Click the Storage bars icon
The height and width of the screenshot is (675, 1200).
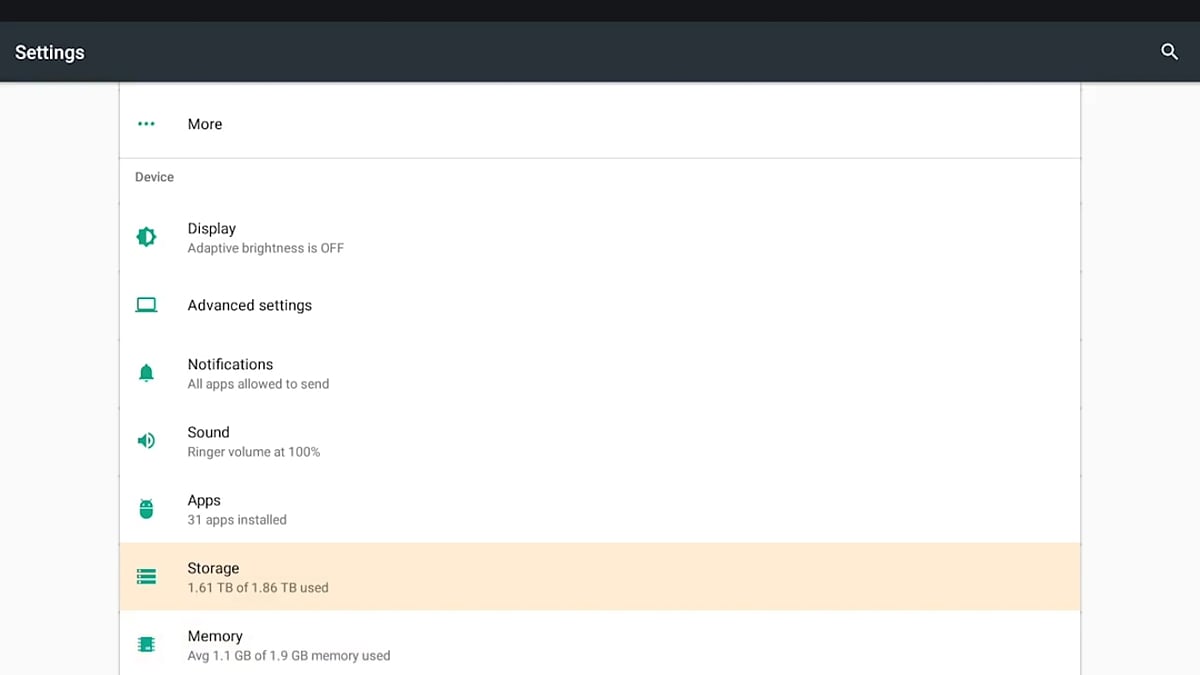146,577
